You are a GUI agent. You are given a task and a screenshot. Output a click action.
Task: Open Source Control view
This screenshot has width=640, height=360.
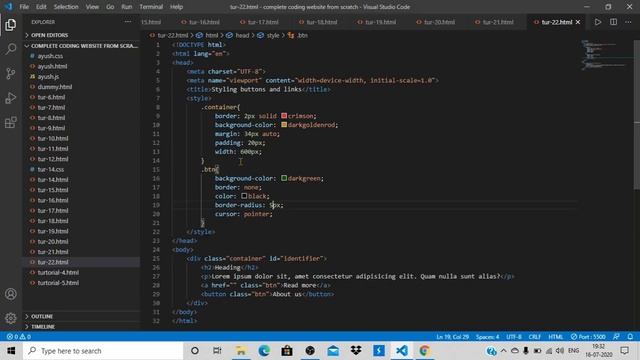pyautogui.click(x=11, y=73)
